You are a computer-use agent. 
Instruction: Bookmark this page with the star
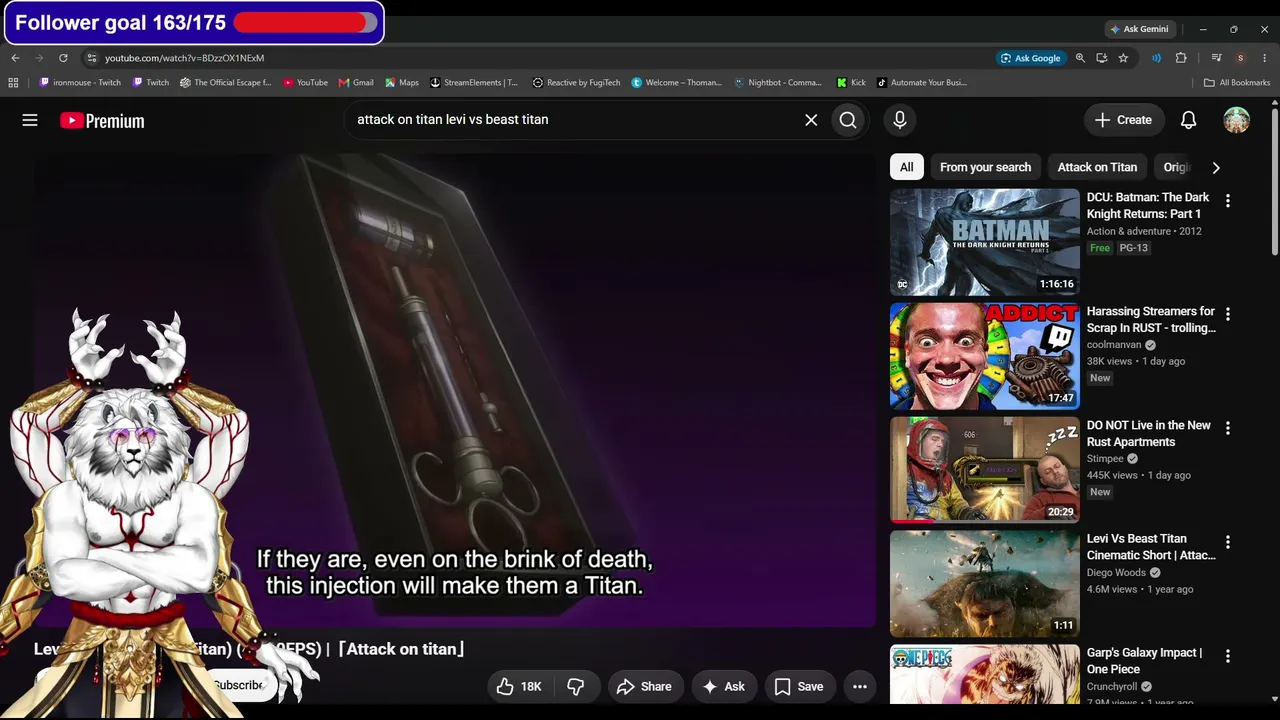pos(1123,58)
